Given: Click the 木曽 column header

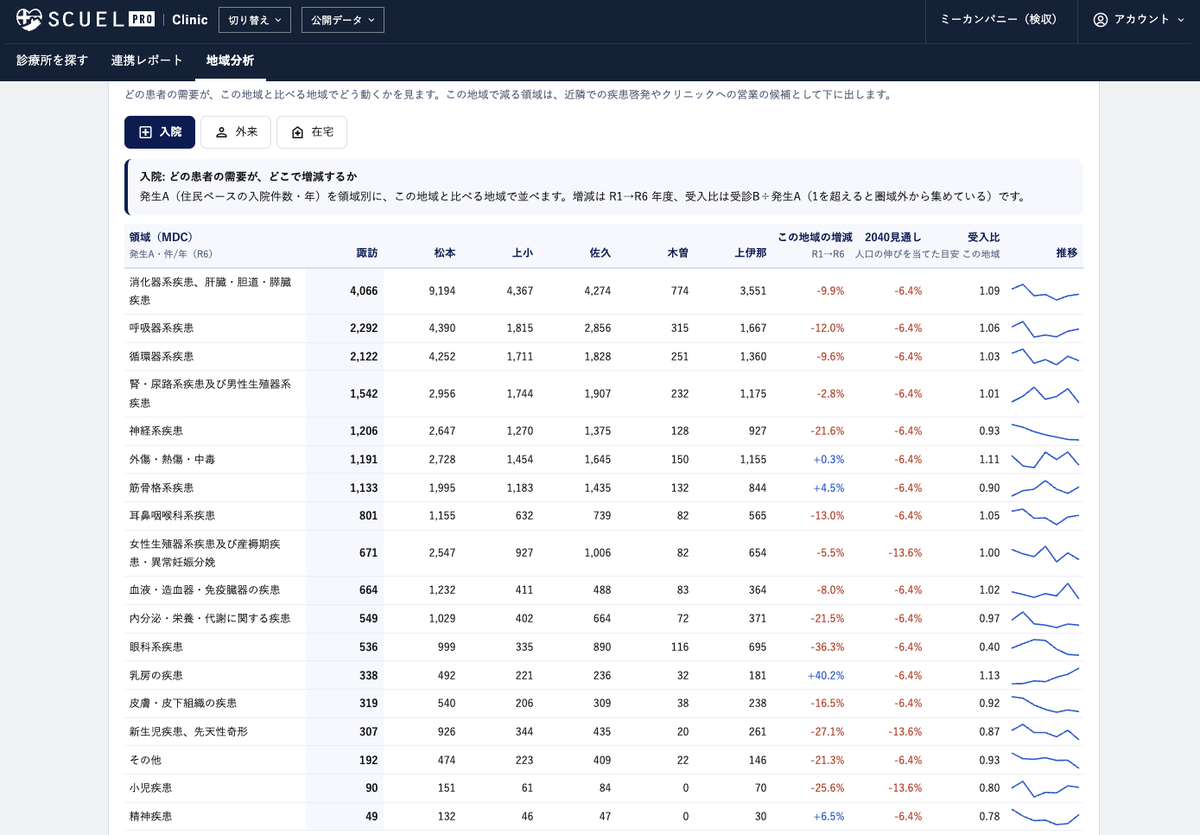Looking at the screenshot, I should (x=678, y=253).
